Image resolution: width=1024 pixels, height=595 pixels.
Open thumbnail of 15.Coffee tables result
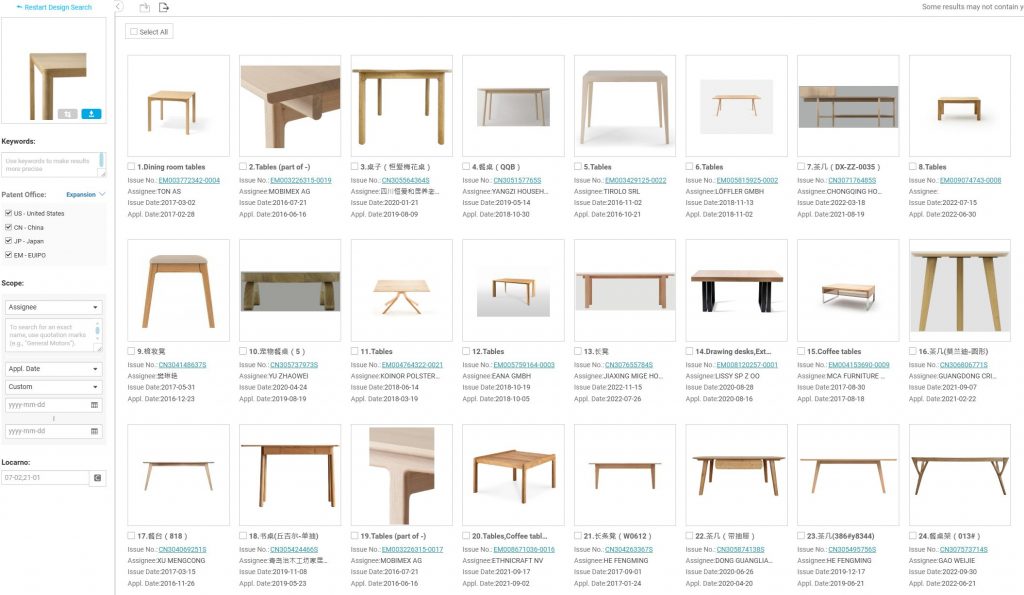tap(848, 291)
